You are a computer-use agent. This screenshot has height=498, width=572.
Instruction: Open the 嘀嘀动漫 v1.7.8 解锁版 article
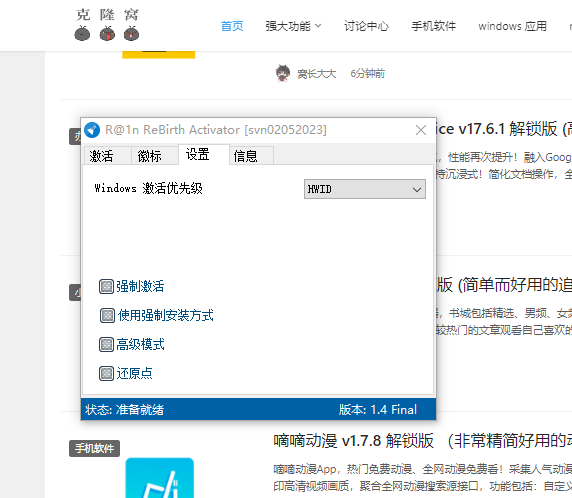(x=422, y=441)
